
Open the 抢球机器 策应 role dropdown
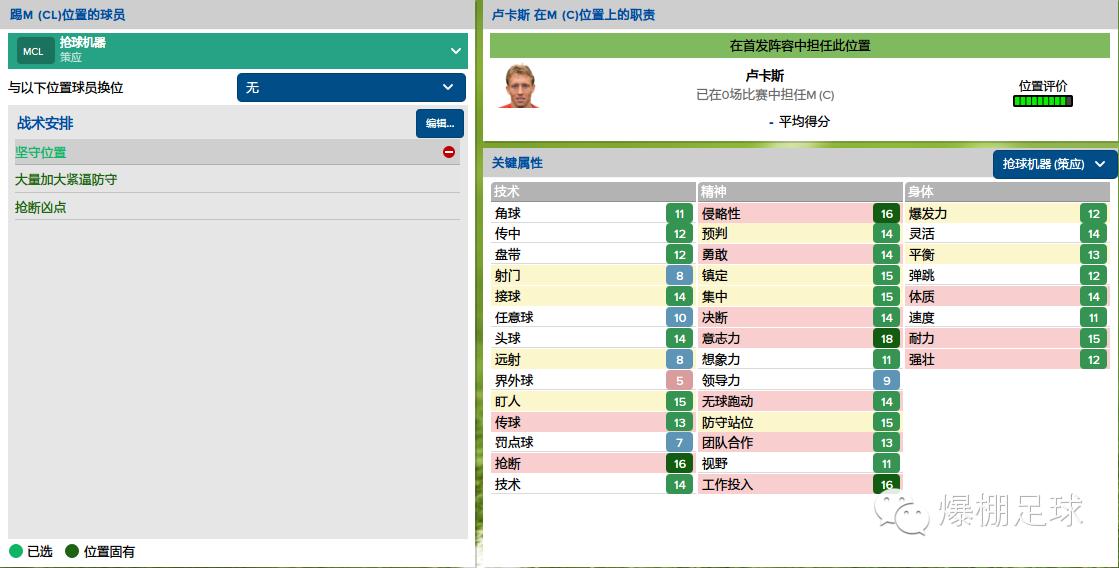238,51
